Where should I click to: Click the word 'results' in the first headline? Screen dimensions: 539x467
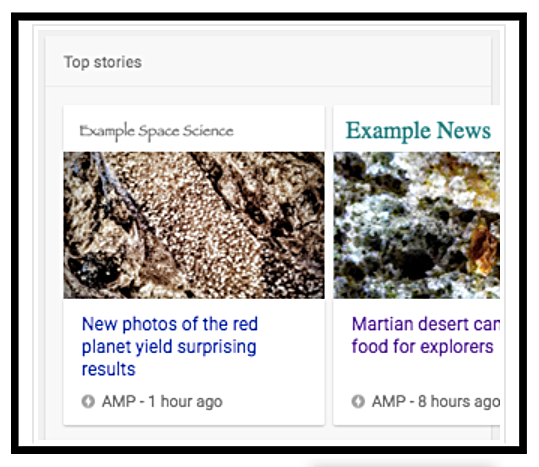[x=109, y=369]
